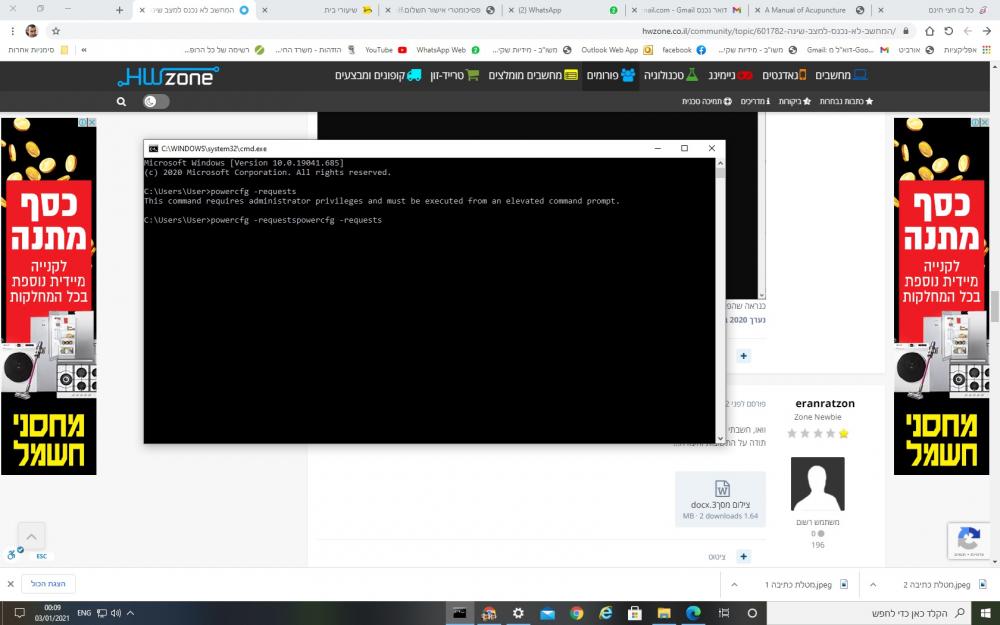Expand options for מטלת כתיבה 1.jpeg download

point(734,584)
